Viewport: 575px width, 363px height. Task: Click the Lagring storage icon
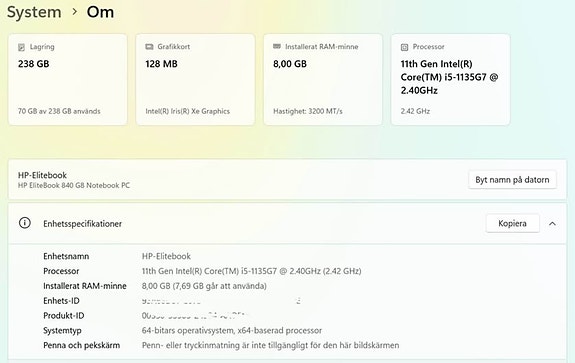pos(22,47)
